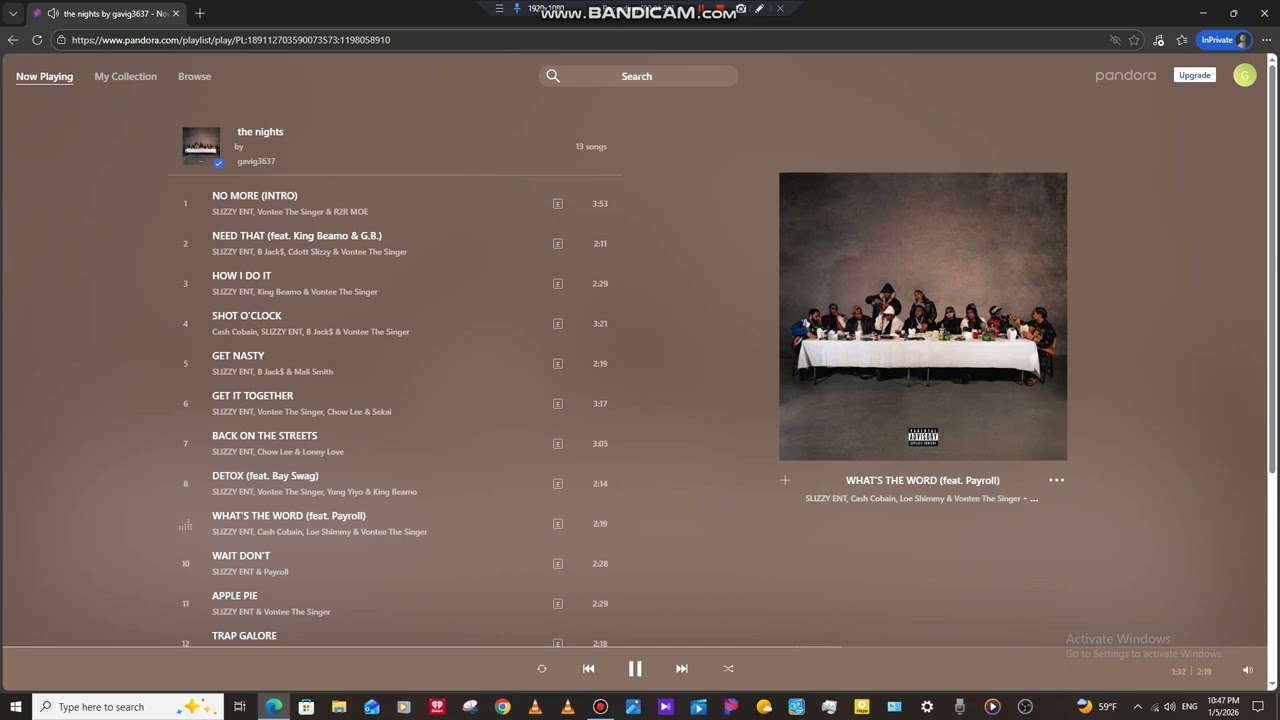Mute the tab using its audio icon

(x=52, y=14)
